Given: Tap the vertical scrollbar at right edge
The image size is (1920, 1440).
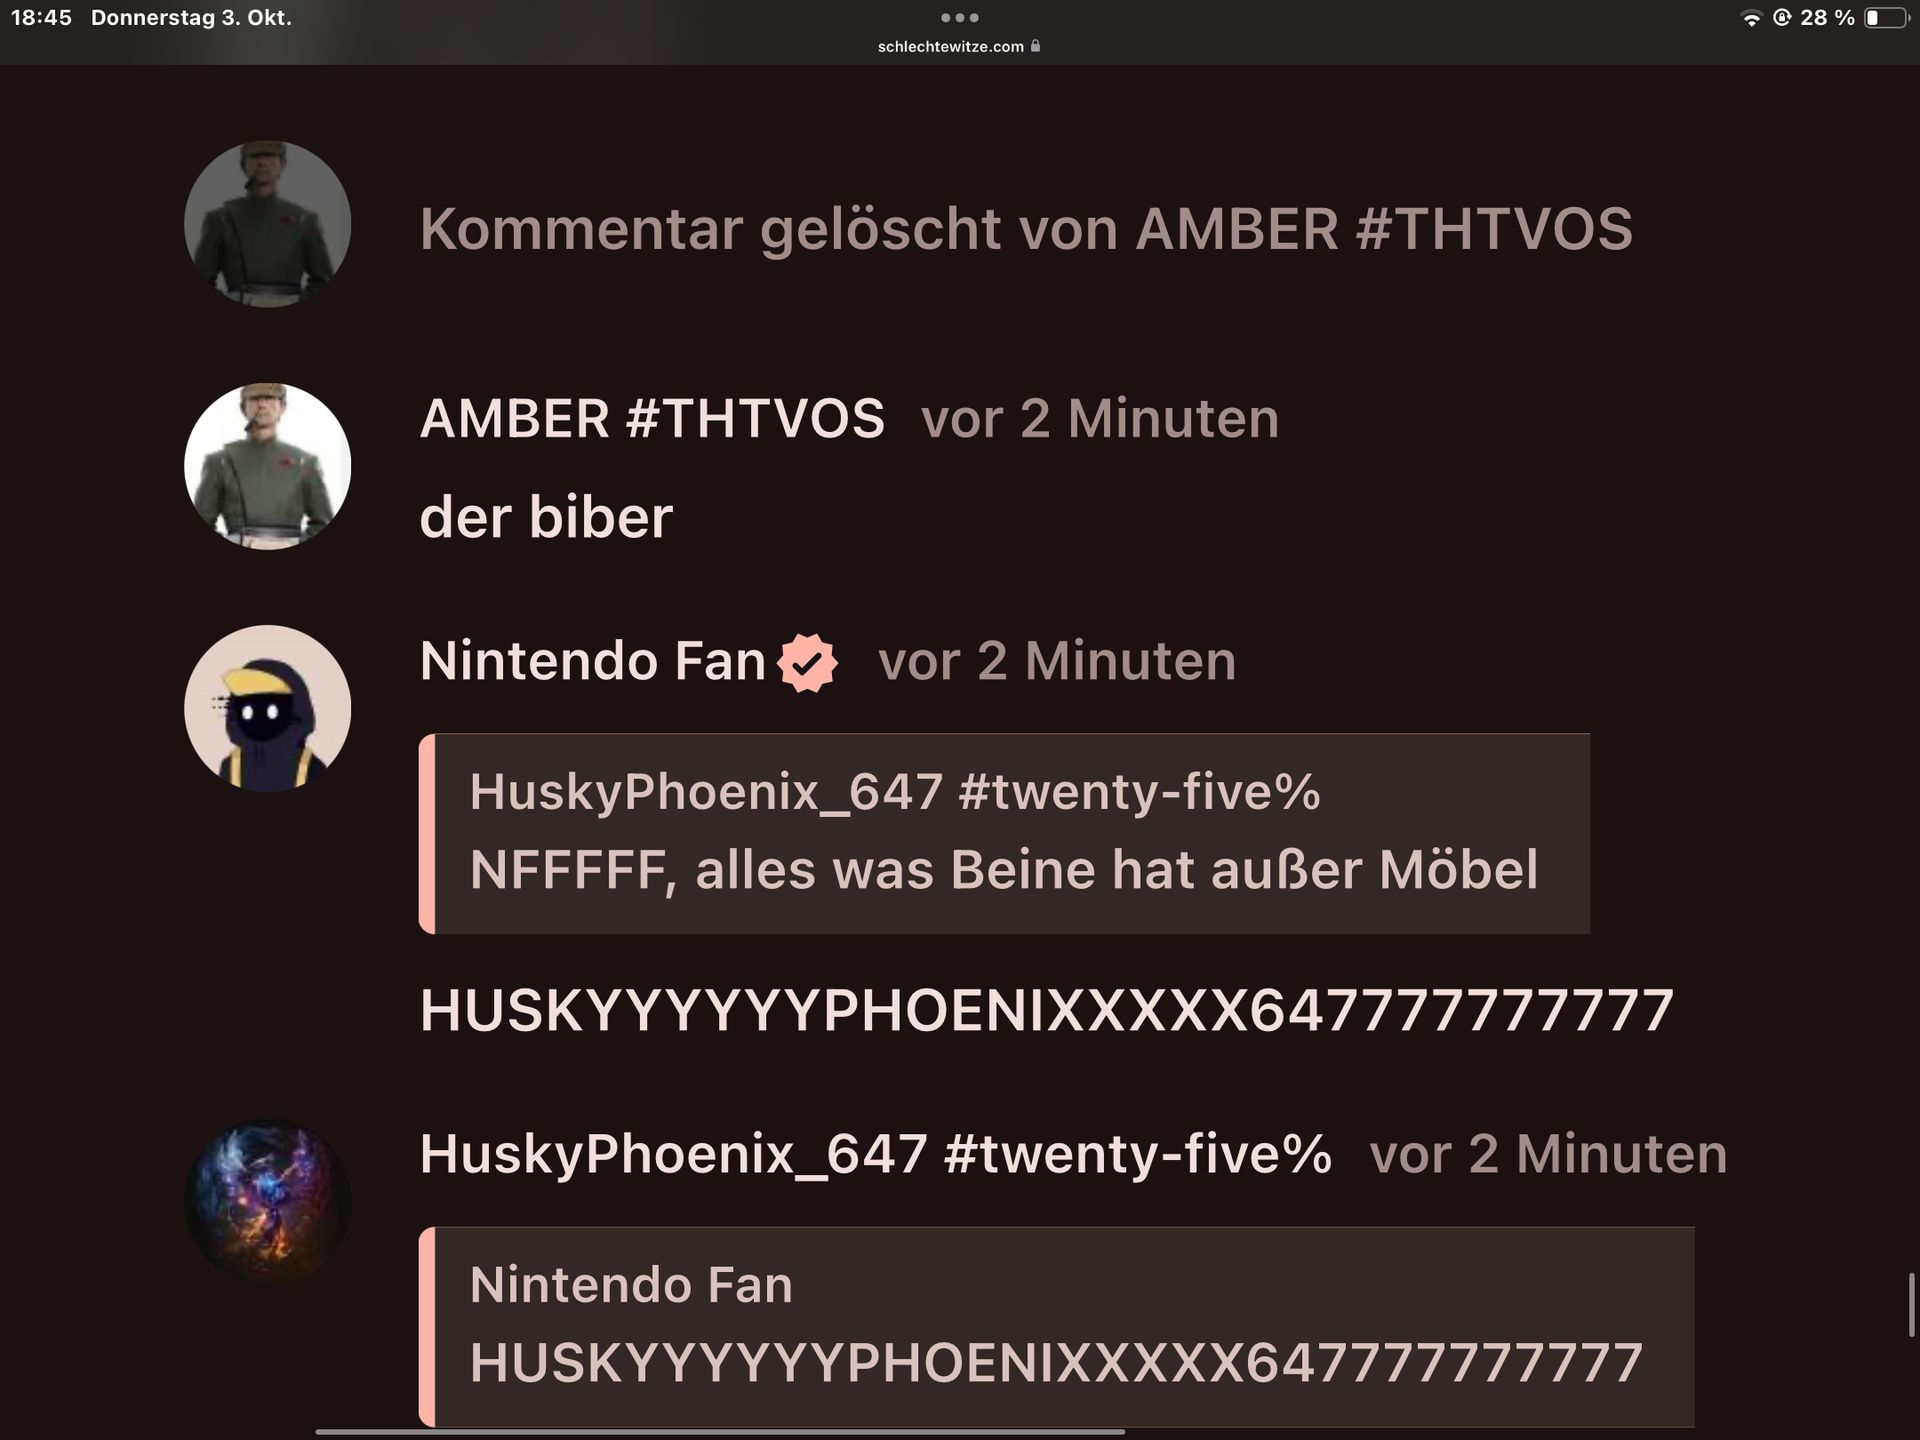Looking at the screenshot, I should point(1911,1304).
